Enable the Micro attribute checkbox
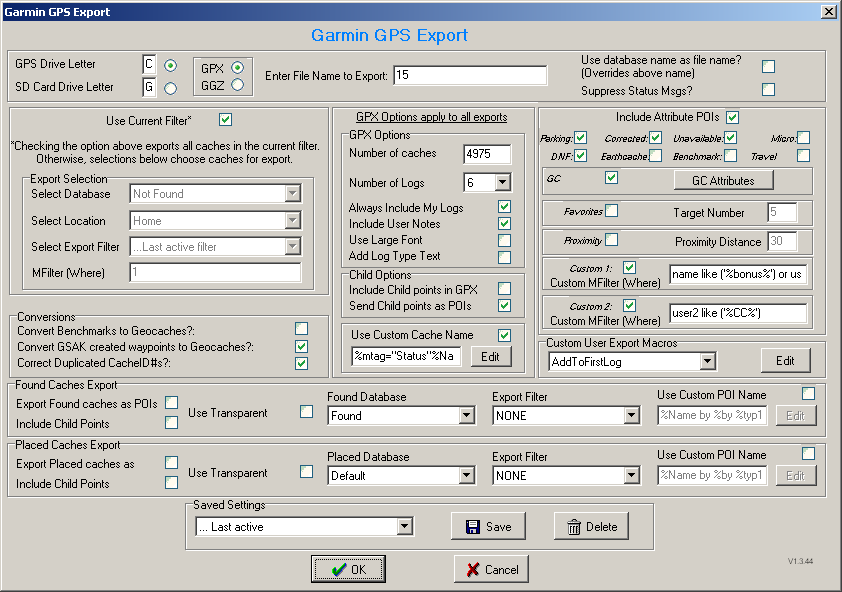The width and height of the screenshot is (842, 592). pos(803,138)
